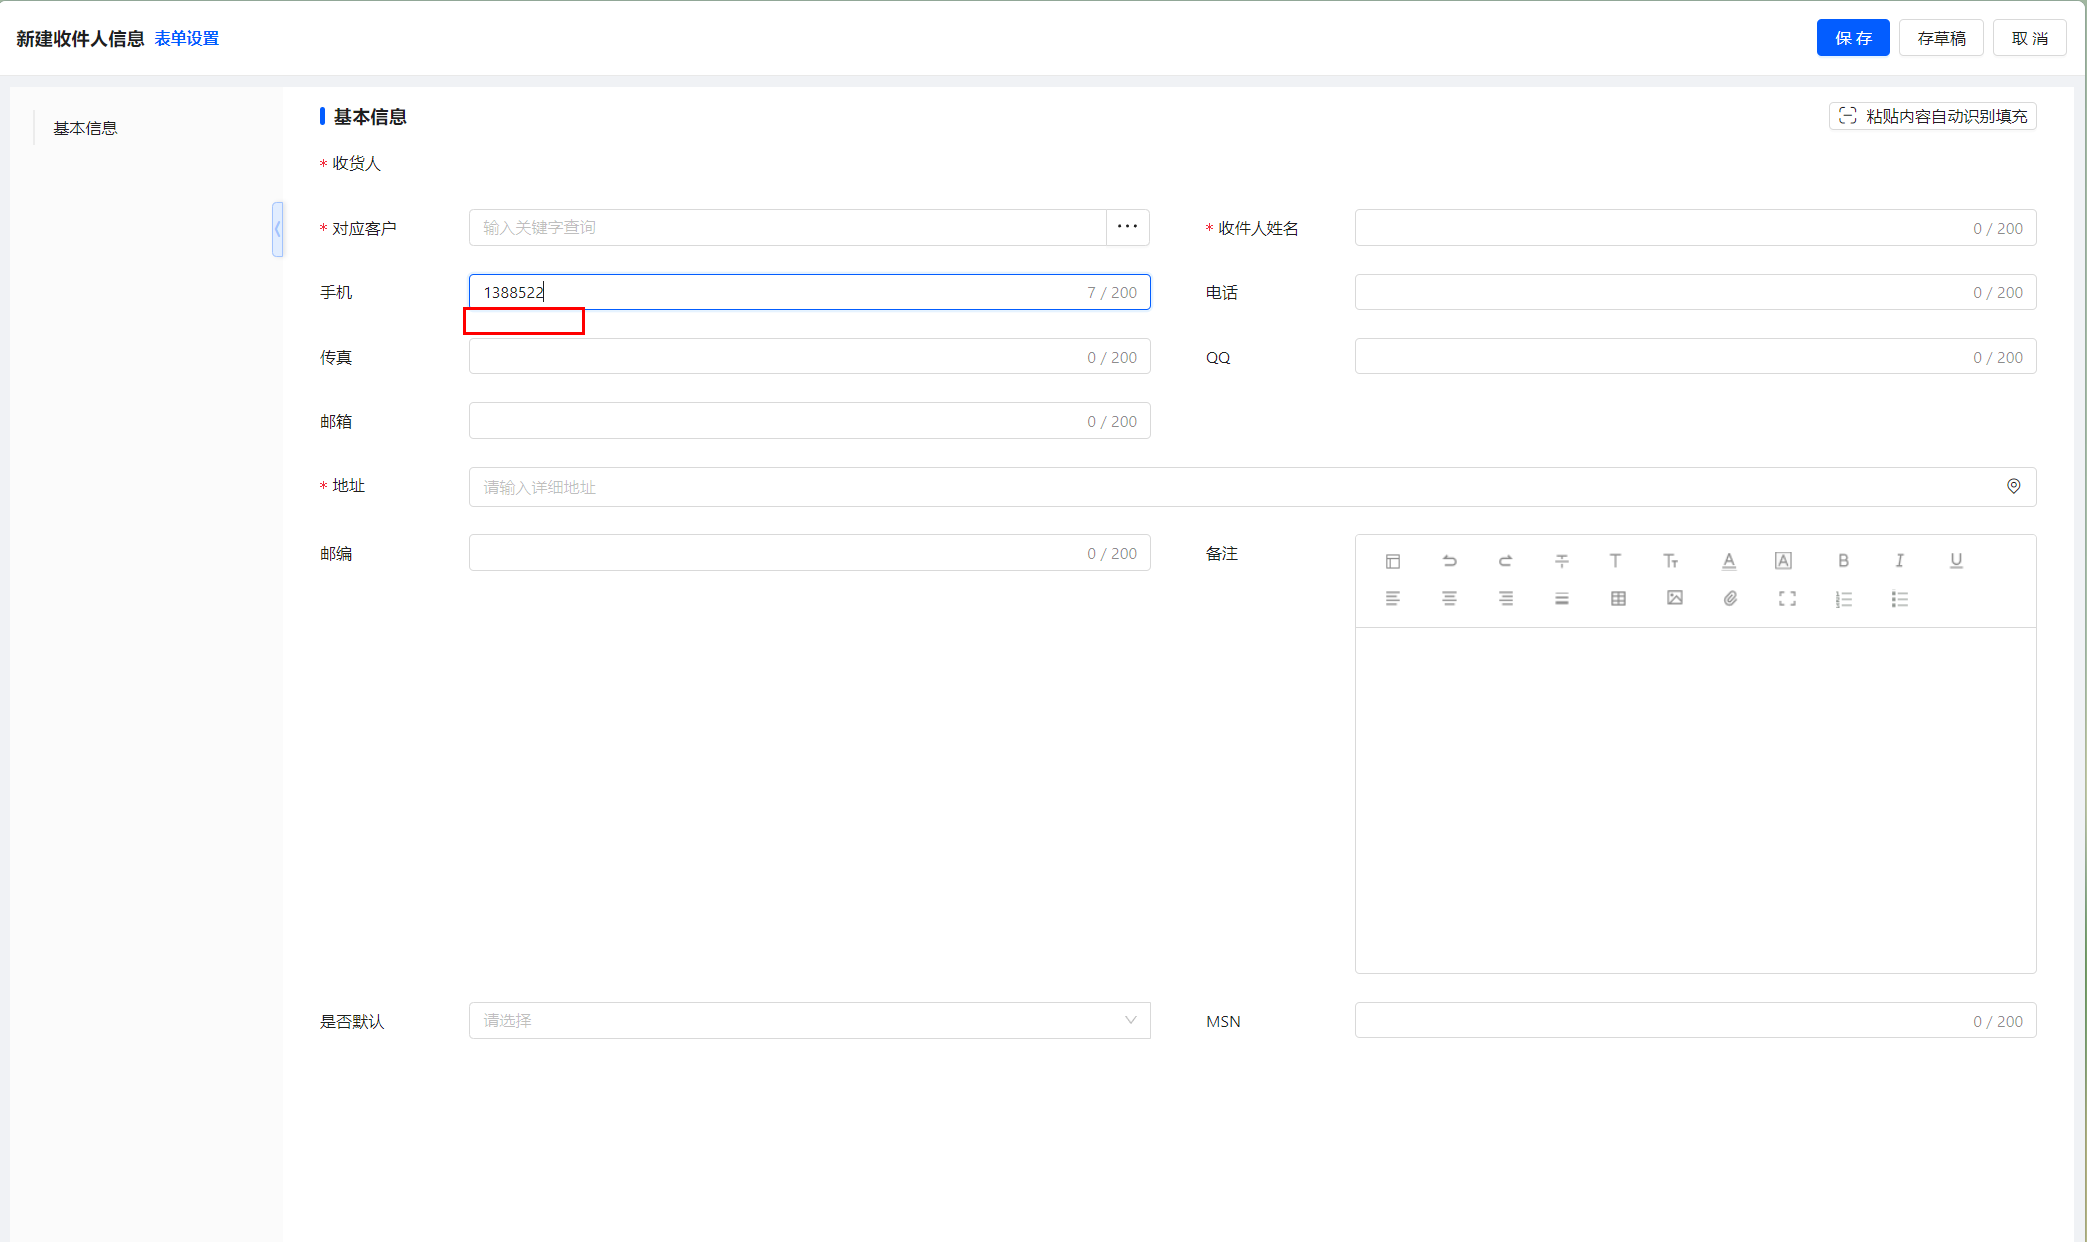Align text left in 备注 editor
This screenshot has width=2087, height=1242.
tap(1393, 599)
